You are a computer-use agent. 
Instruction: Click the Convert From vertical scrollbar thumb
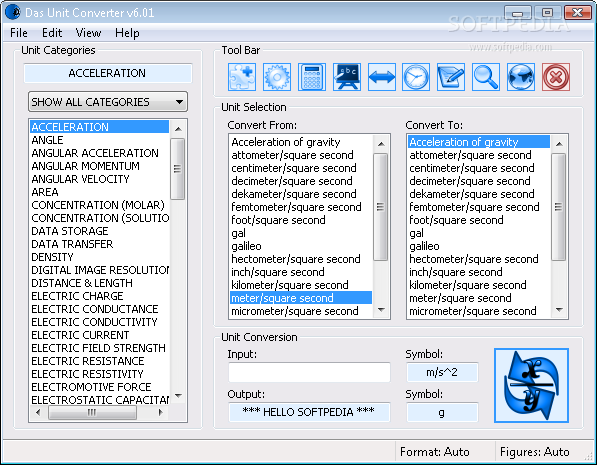click(x=381, y=207)
